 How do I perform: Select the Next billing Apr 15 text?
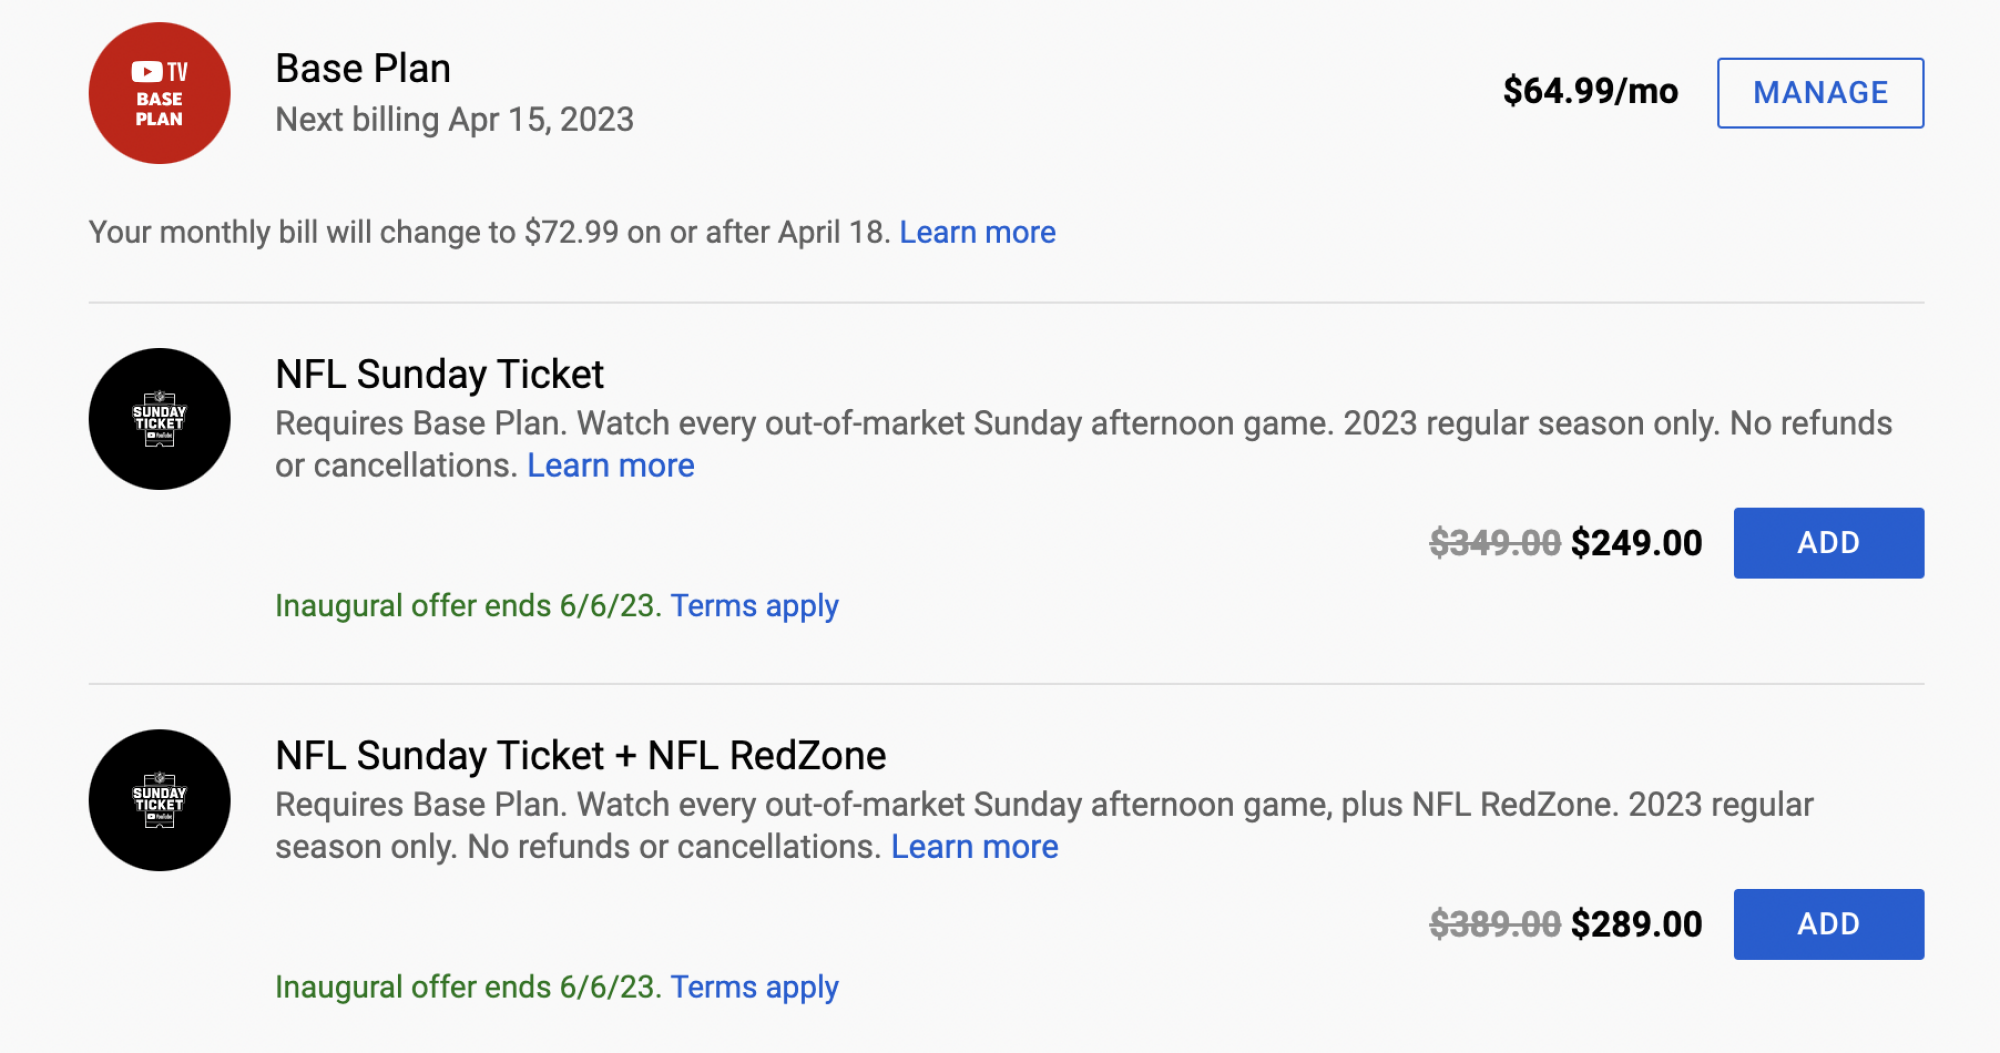[x=454, y=119]
